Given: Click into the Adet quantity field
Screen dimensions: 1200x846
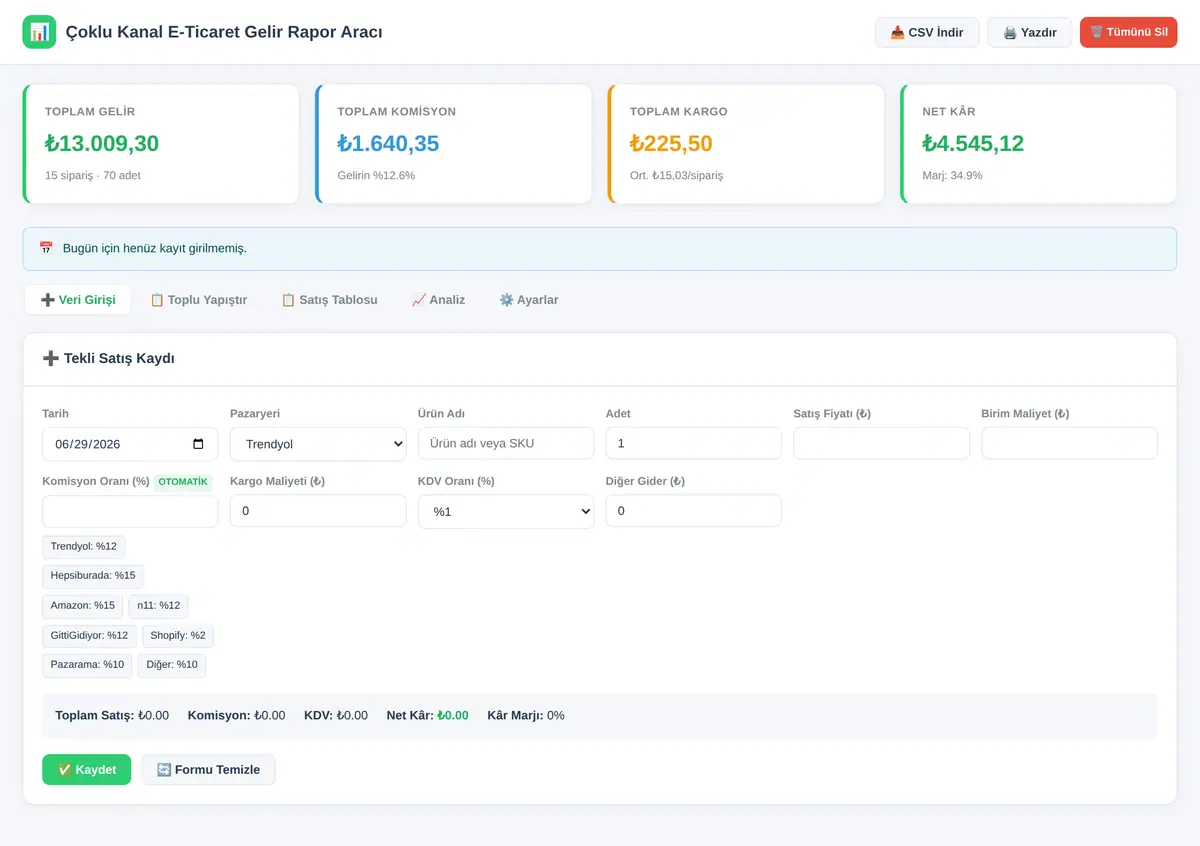Looking at the screenshot, I should point(694,444).
